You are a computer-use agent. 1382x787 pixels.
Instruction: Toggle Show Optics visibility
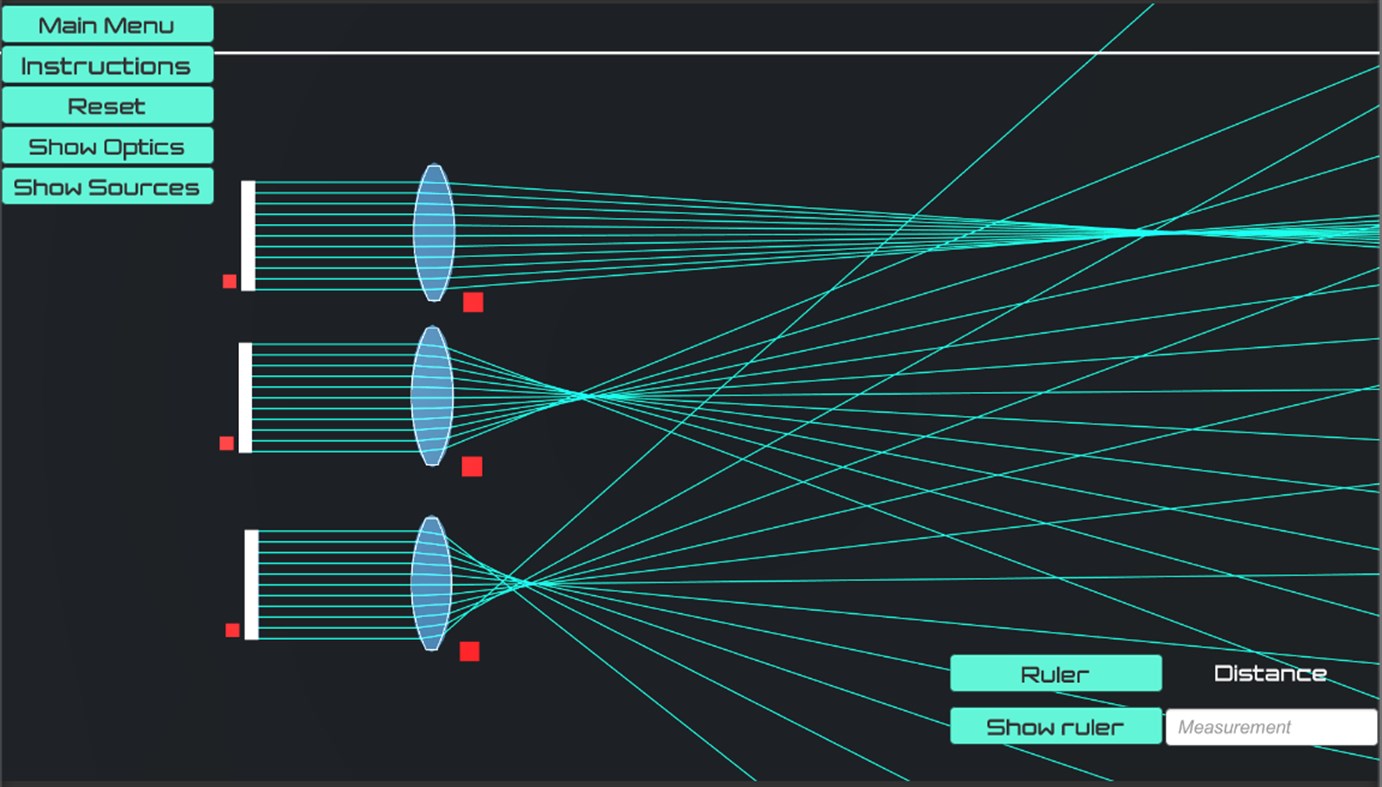pyautogui.click(x=107, y=145)
